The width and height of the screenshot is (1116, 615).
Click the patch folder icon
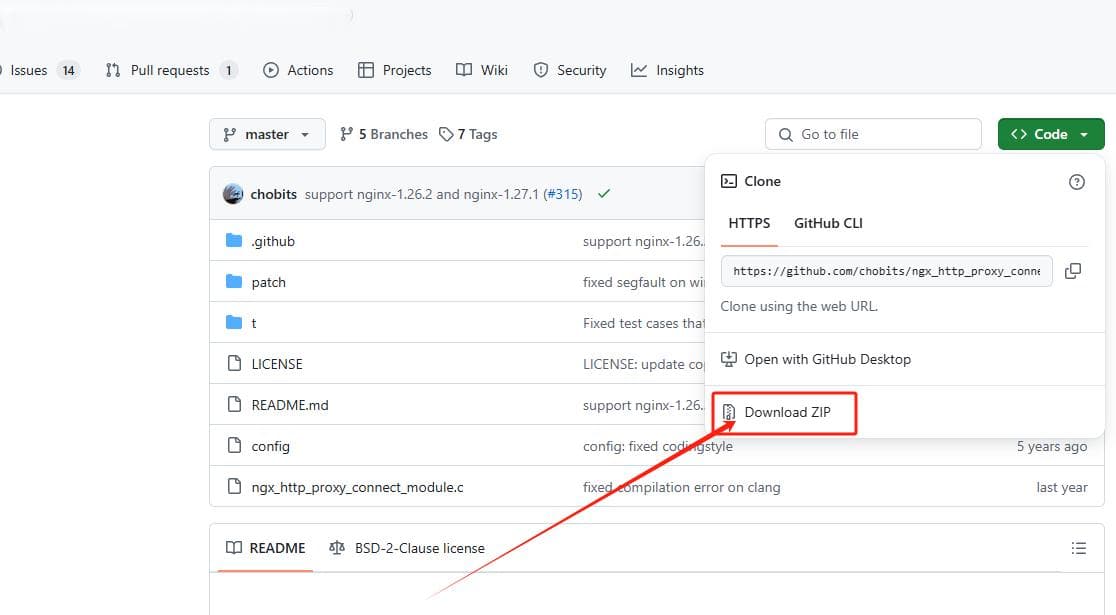(234, 282)
